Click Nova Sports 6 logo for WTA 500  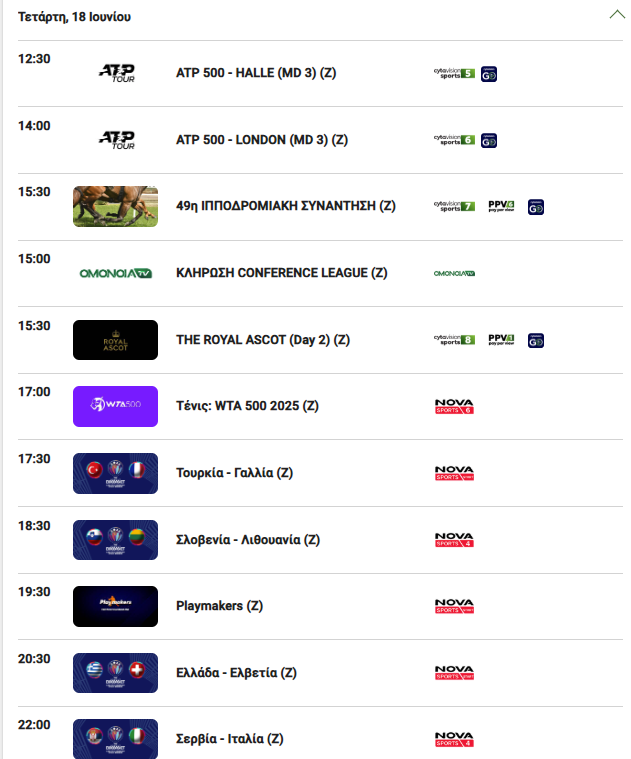coord(454,406)
